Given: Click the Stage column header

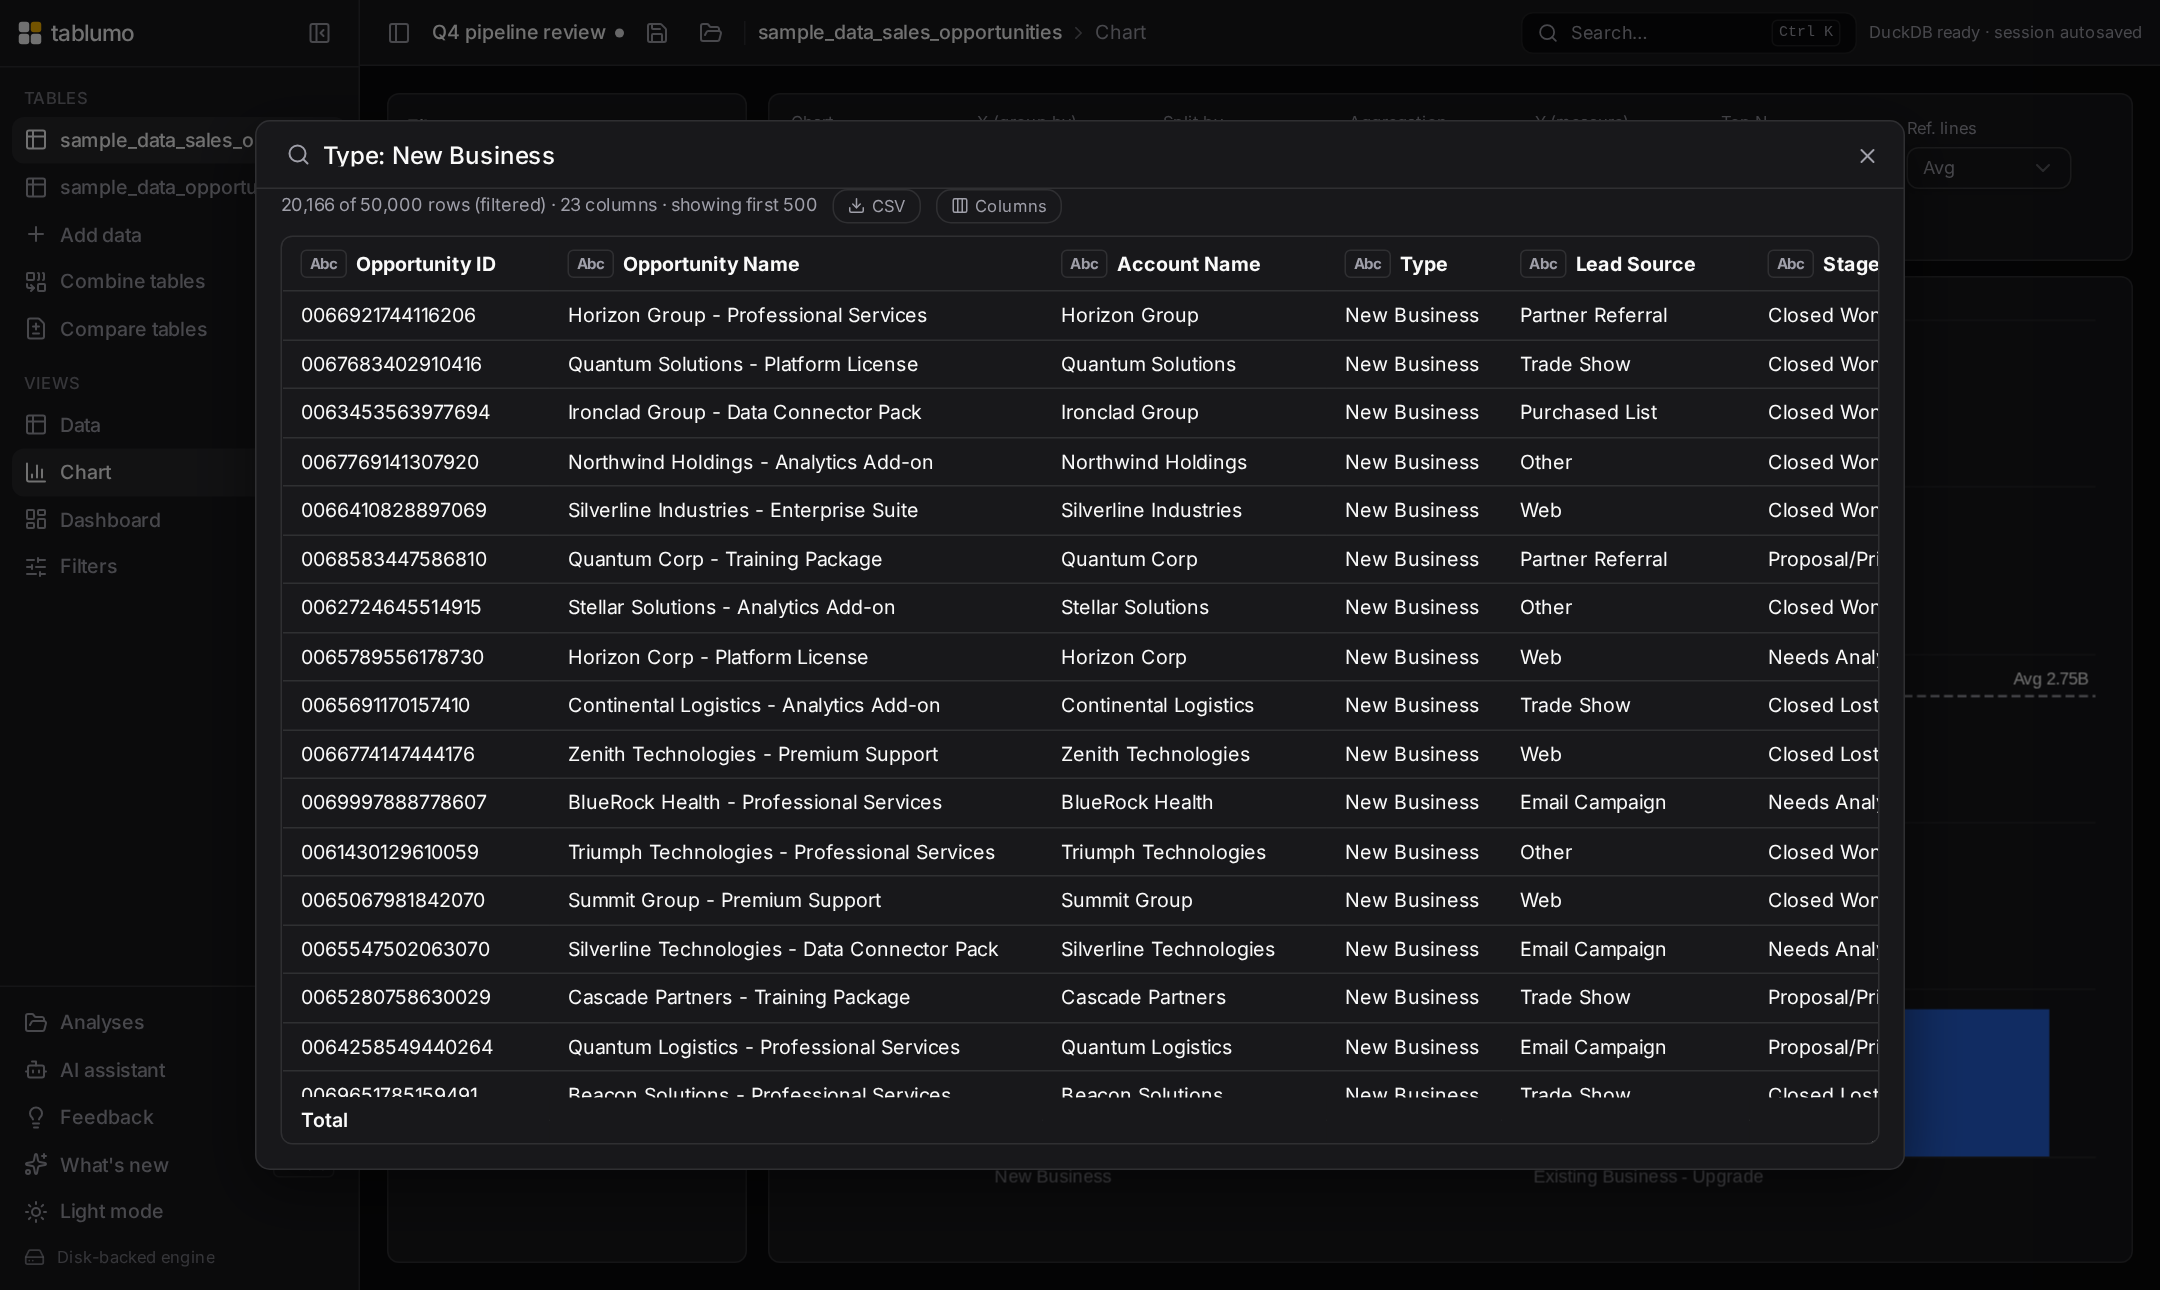Looking at the screenshot, I should 1849,264.
